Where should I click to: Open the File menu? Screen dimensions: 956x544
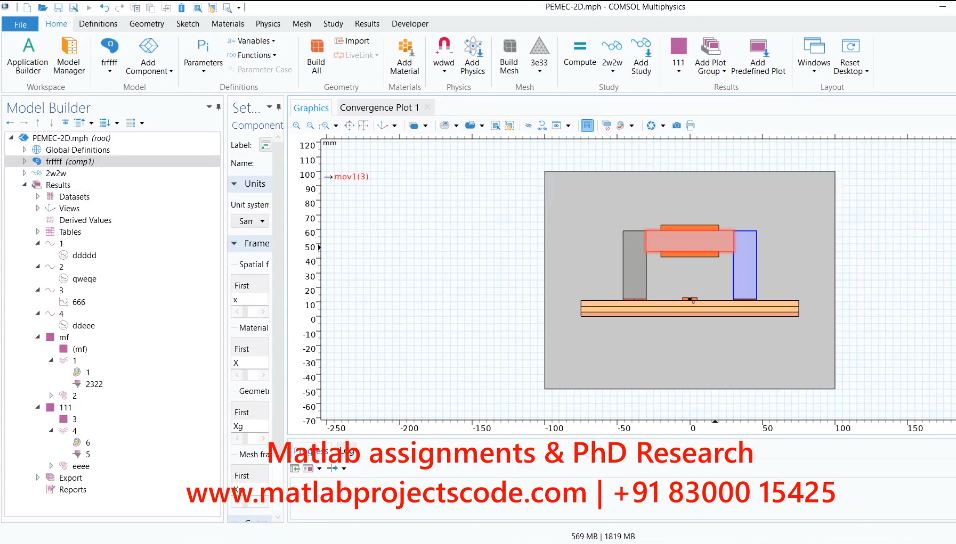click(20, 24)
